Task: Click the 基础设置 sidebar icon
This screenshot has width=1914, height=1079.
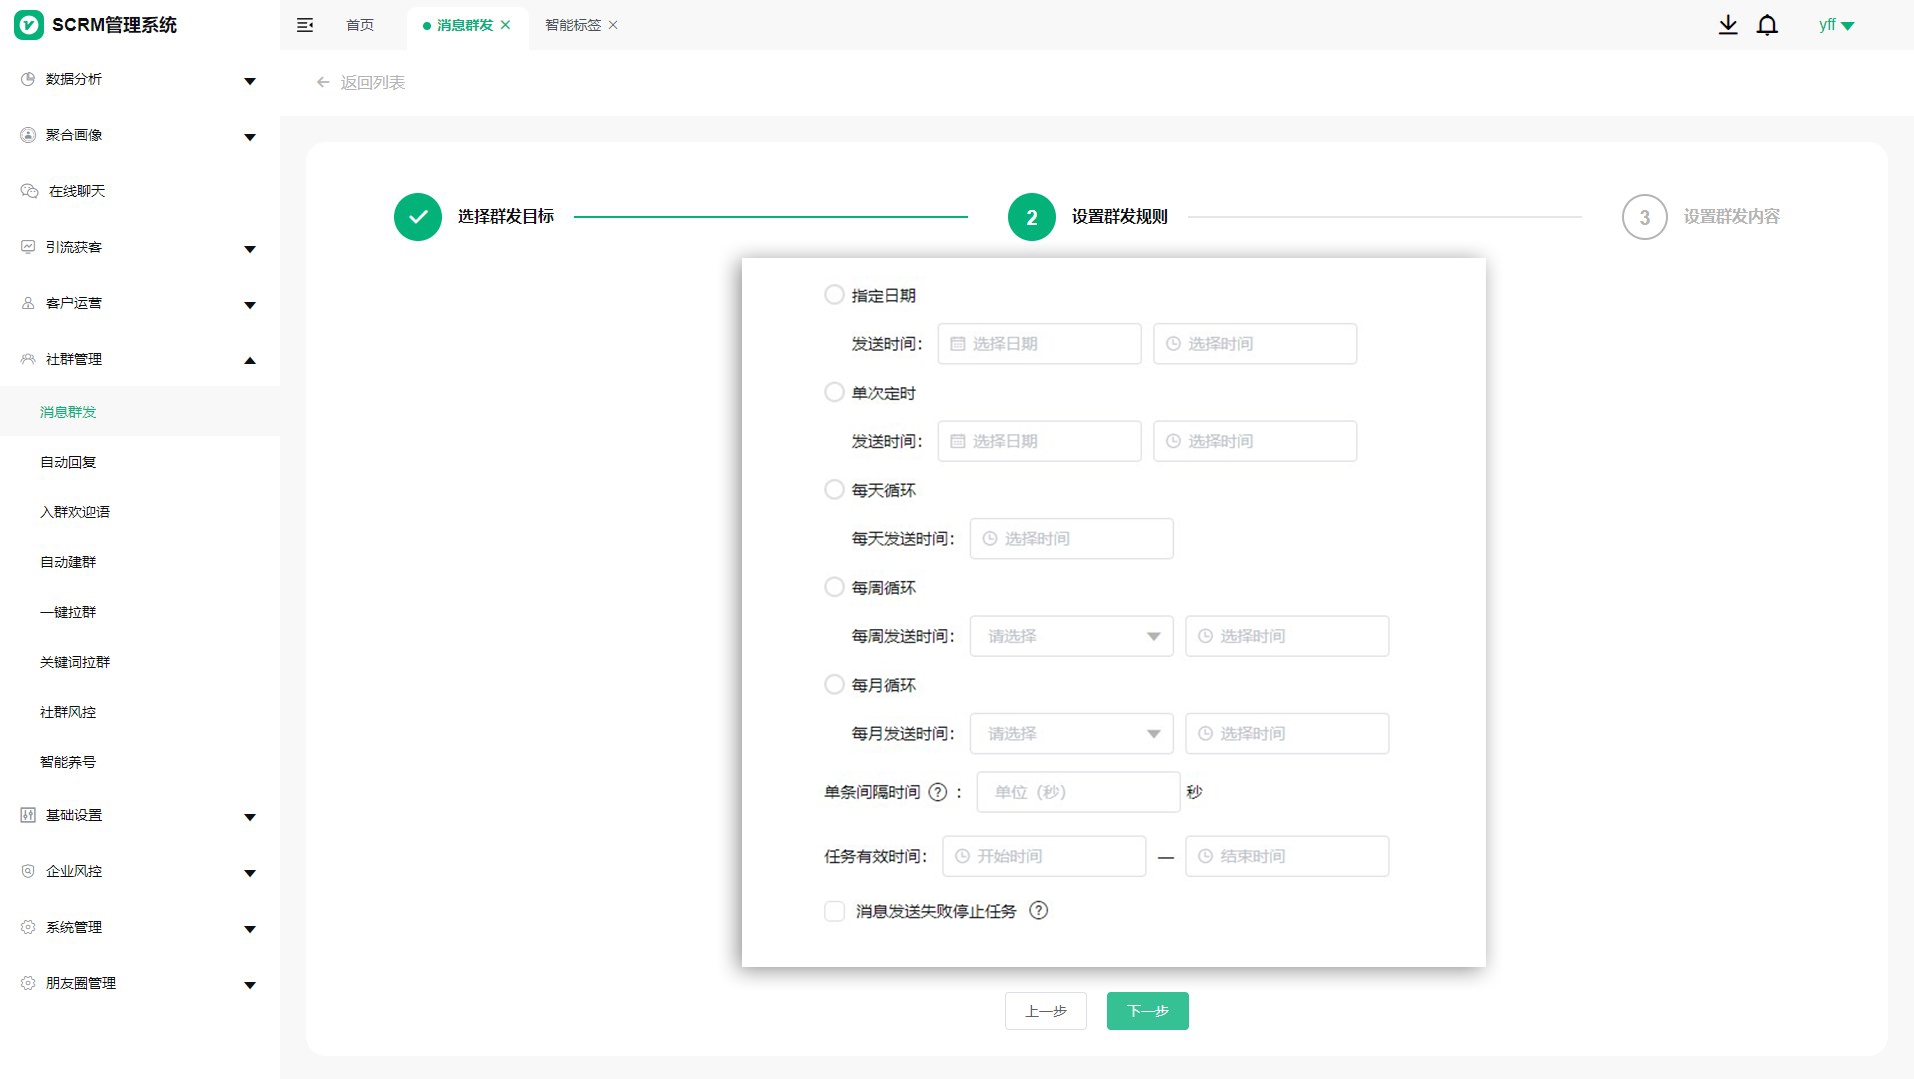Action: [x=28, y=815]
